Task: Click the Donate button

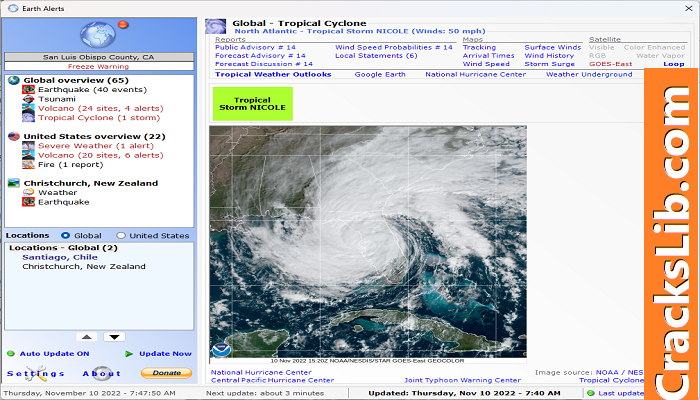Action: [167, 373]
